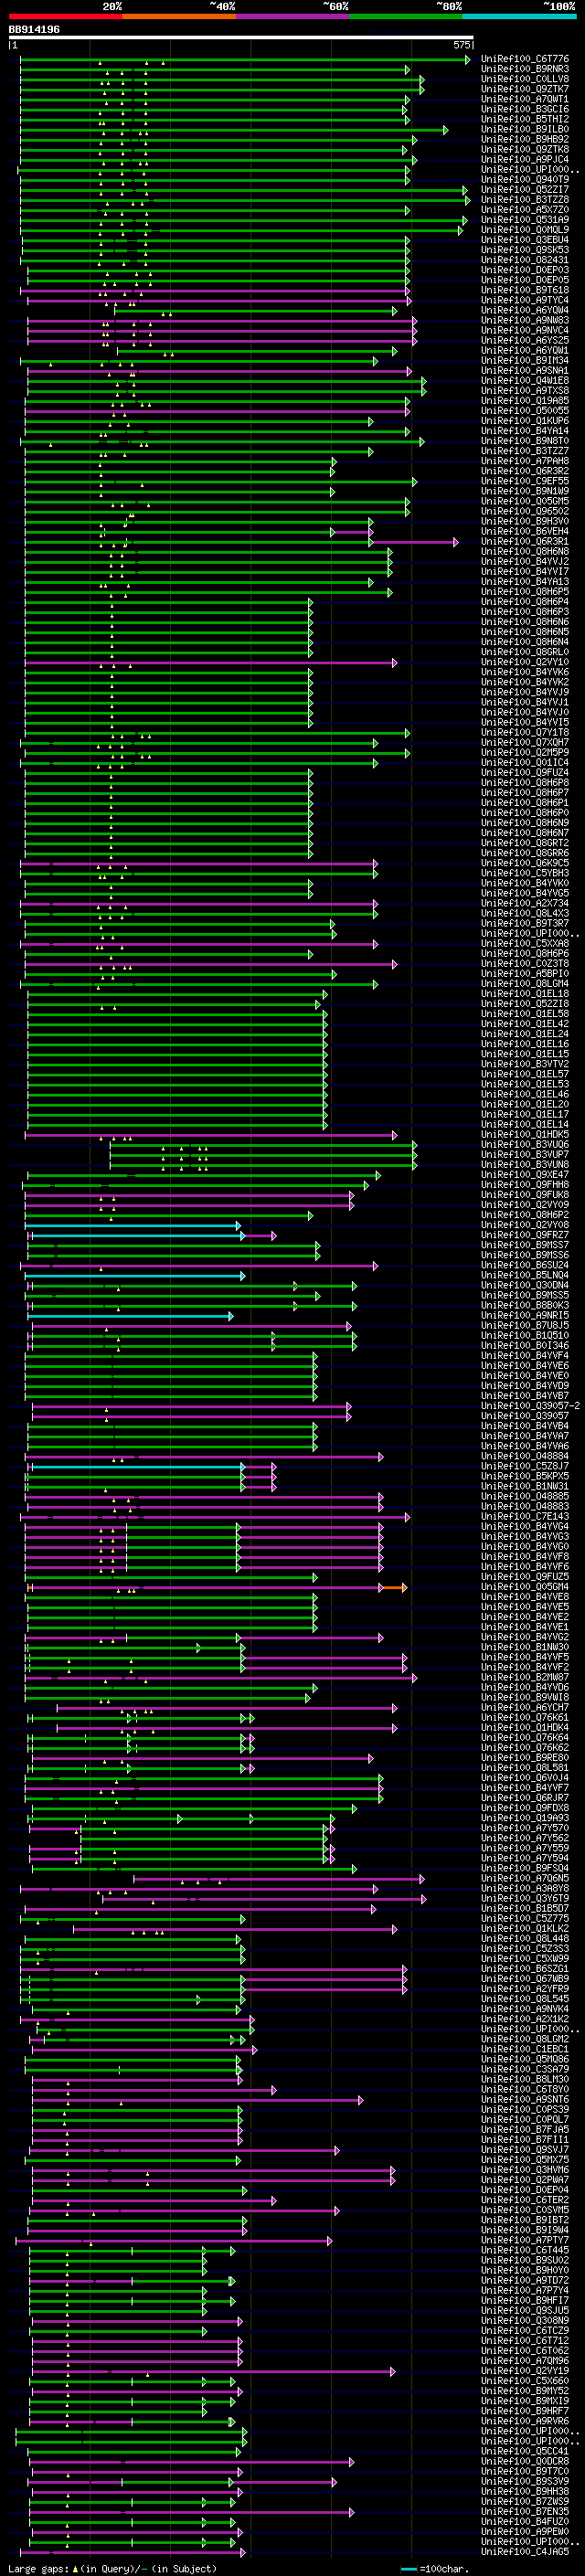This screenshot has width=585, height=2576.
Task: Open hit UniRef100_C9EF55
Action: 525,481
